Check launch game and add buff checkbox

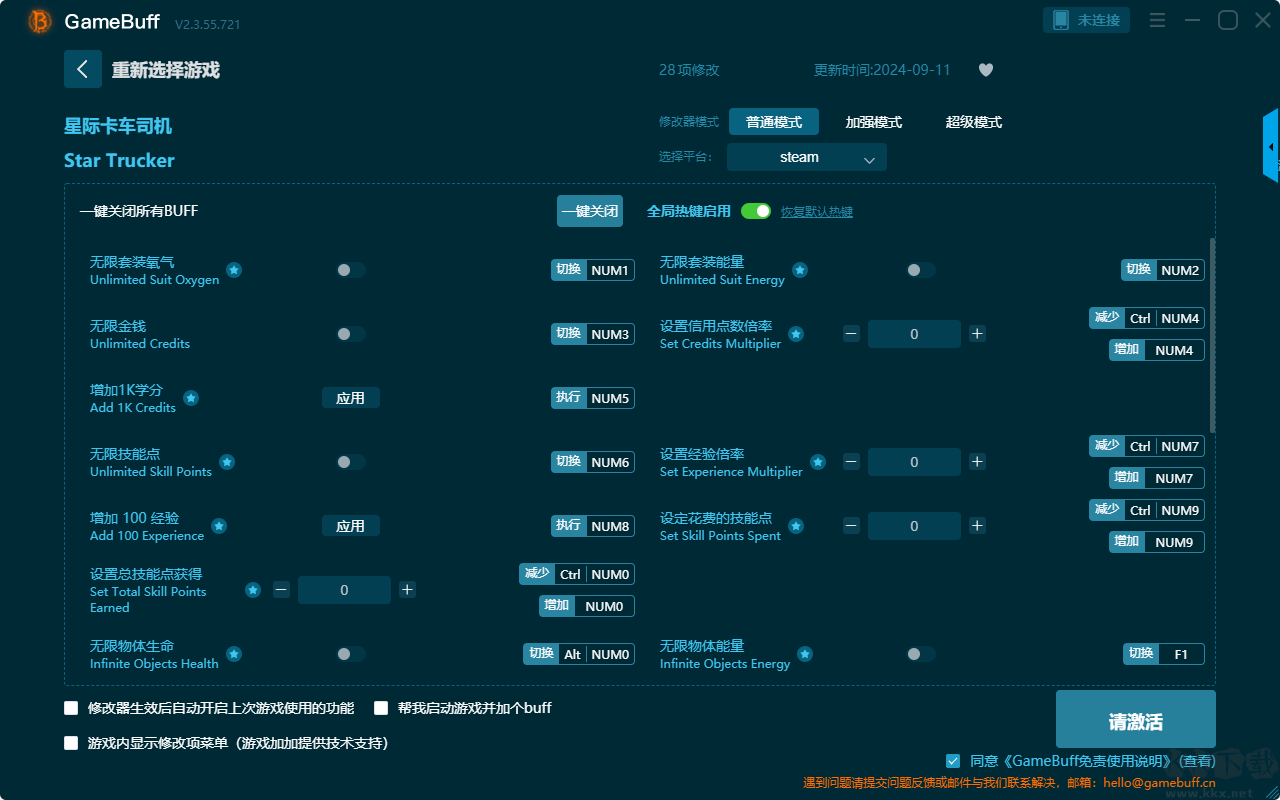[381, 708]
